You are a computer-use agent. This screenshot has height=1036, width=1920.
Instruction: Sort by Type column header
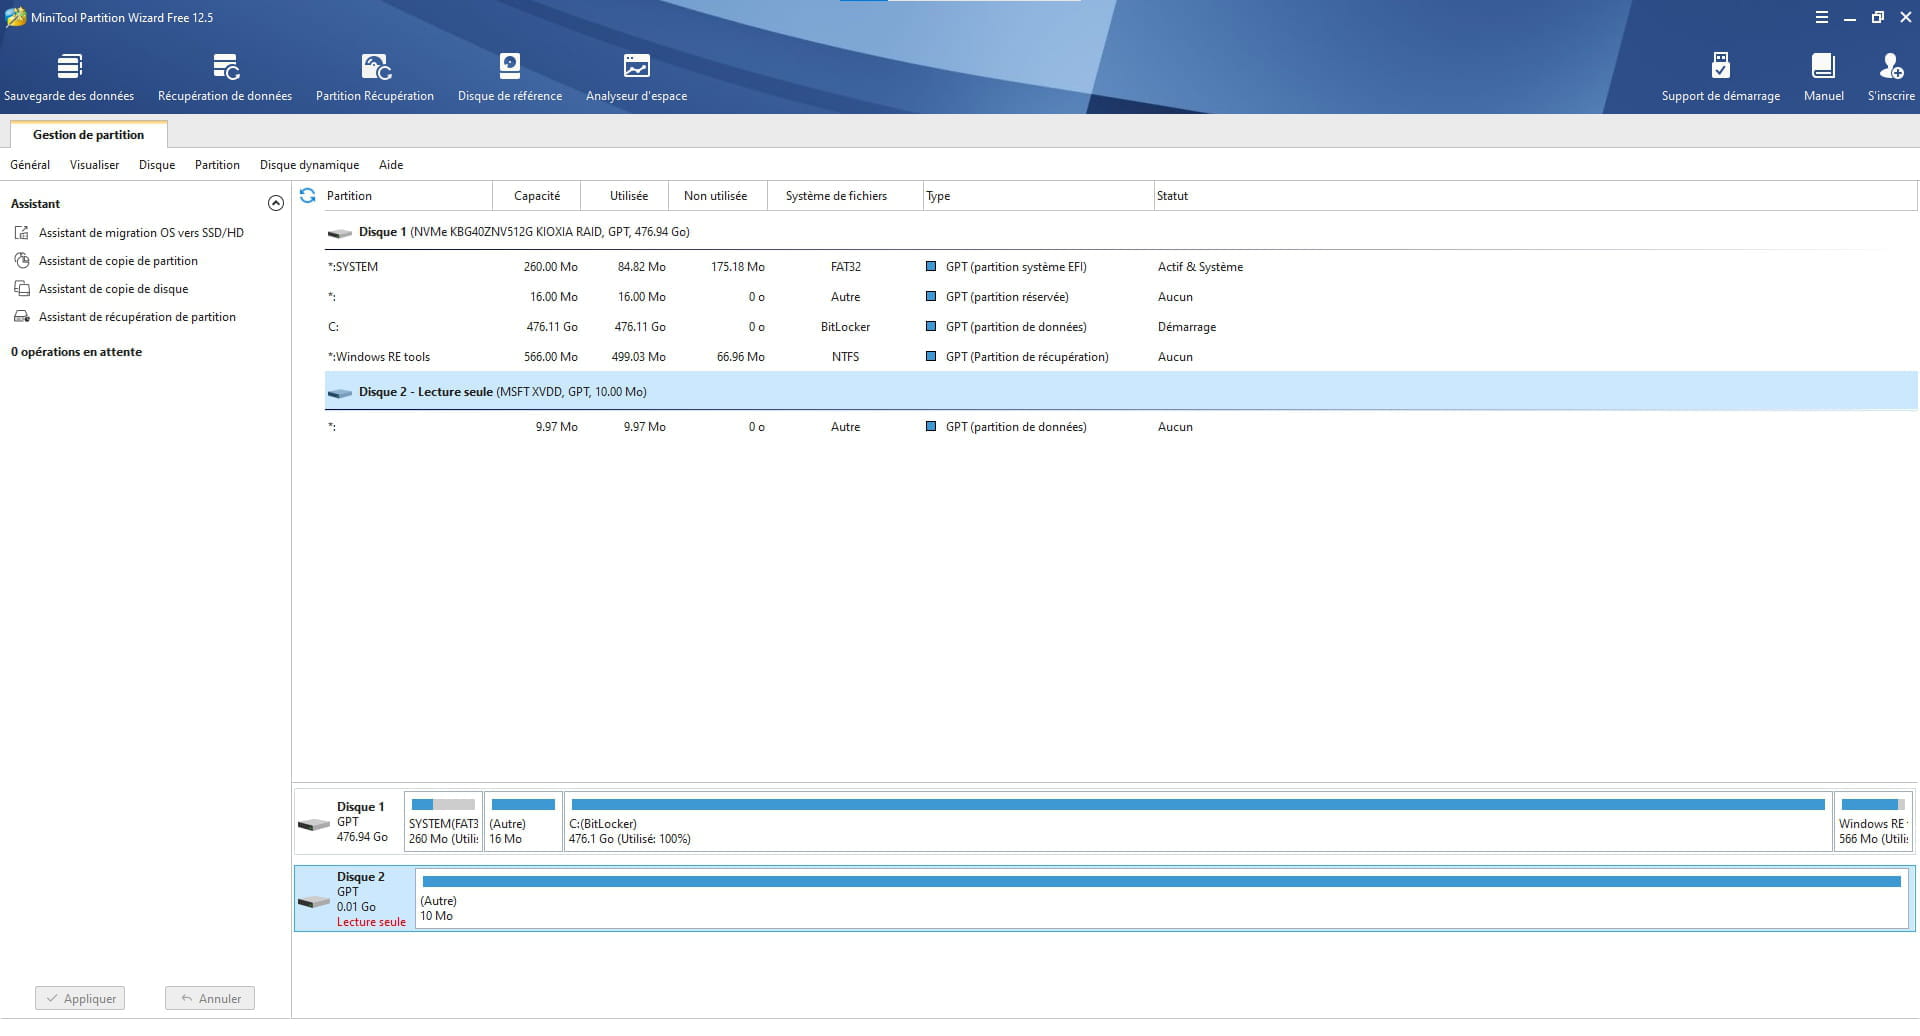click(x=1038, y=196)
